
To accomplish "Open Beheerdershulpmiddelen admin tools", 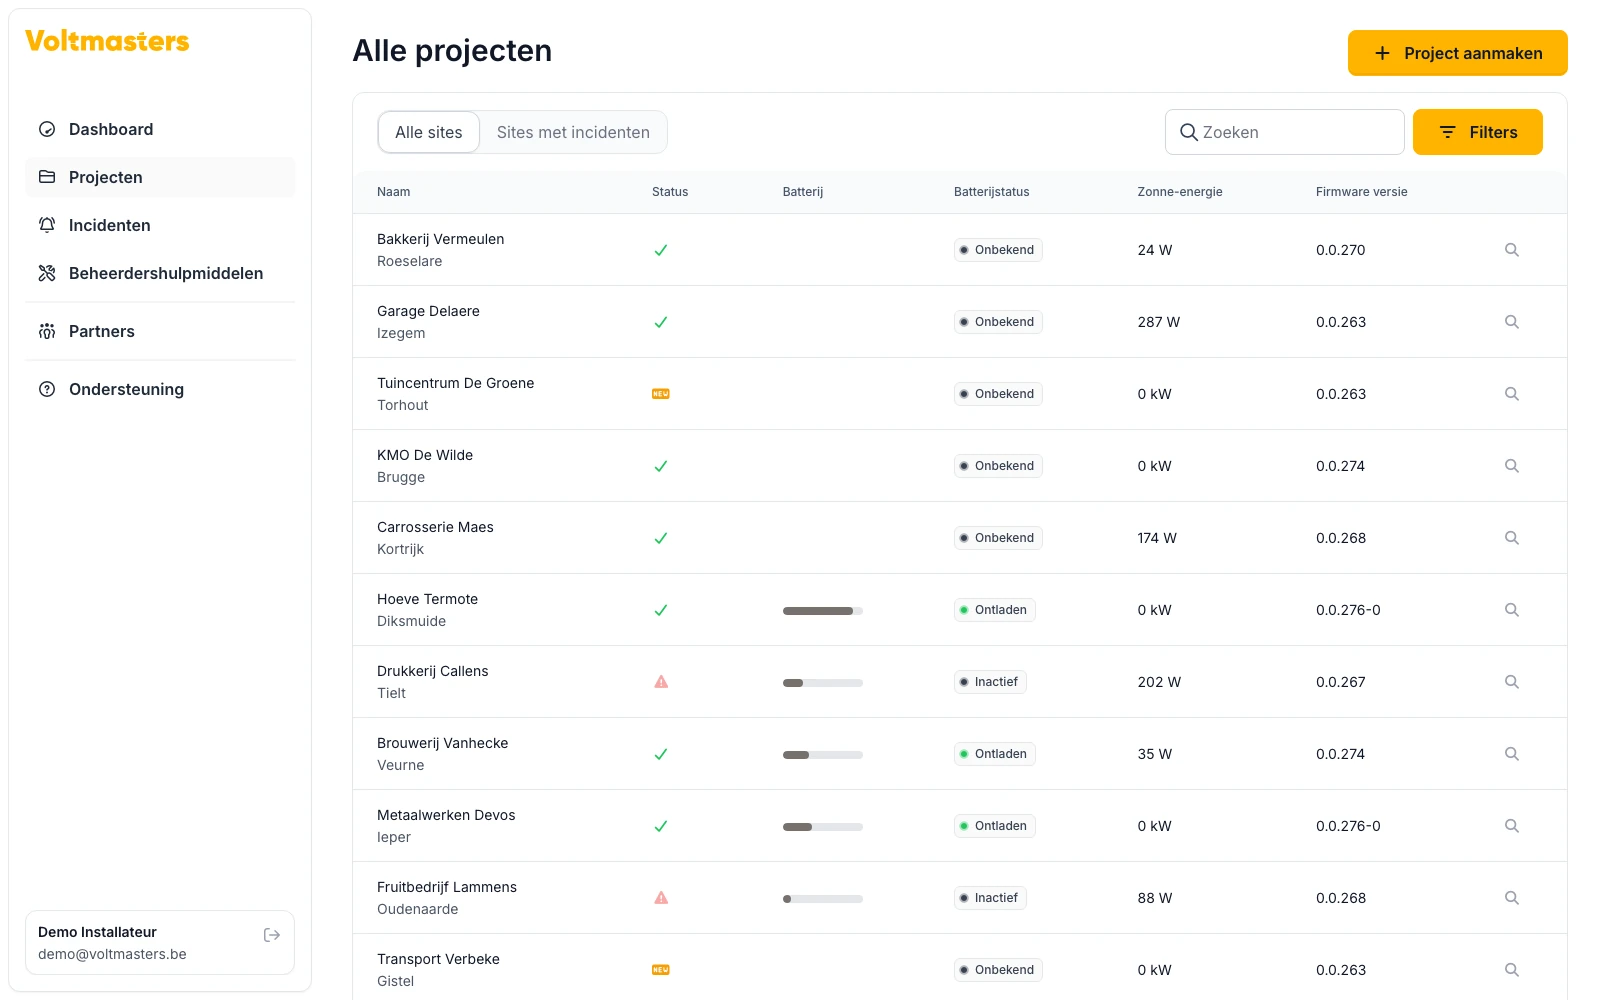I will pyautogui.click(x=160, y=273).
